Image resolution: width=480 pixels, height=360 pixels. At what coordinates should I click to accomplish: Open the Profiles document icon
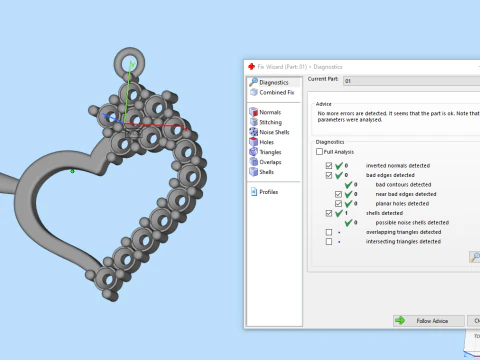point(254,192)
